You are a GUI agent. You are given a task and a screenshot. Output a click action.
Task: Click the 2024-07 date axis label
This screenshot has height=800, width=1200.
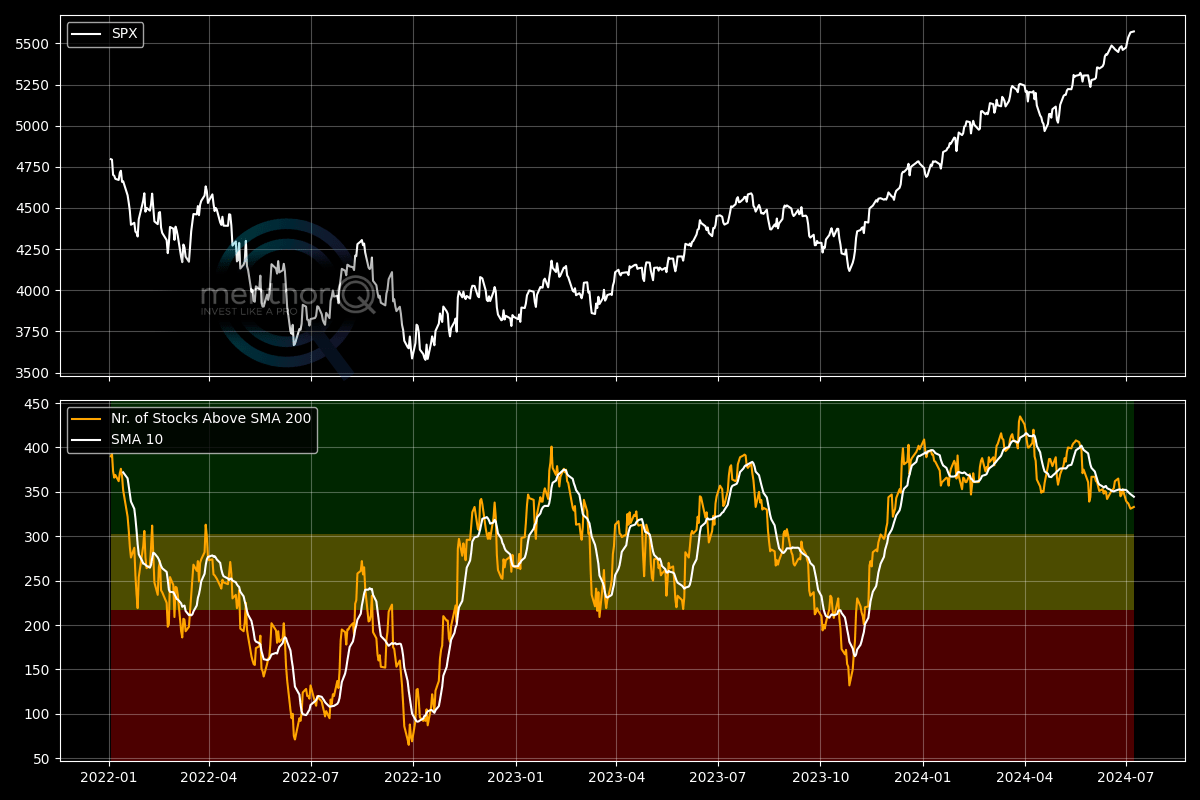[1127, 775]
